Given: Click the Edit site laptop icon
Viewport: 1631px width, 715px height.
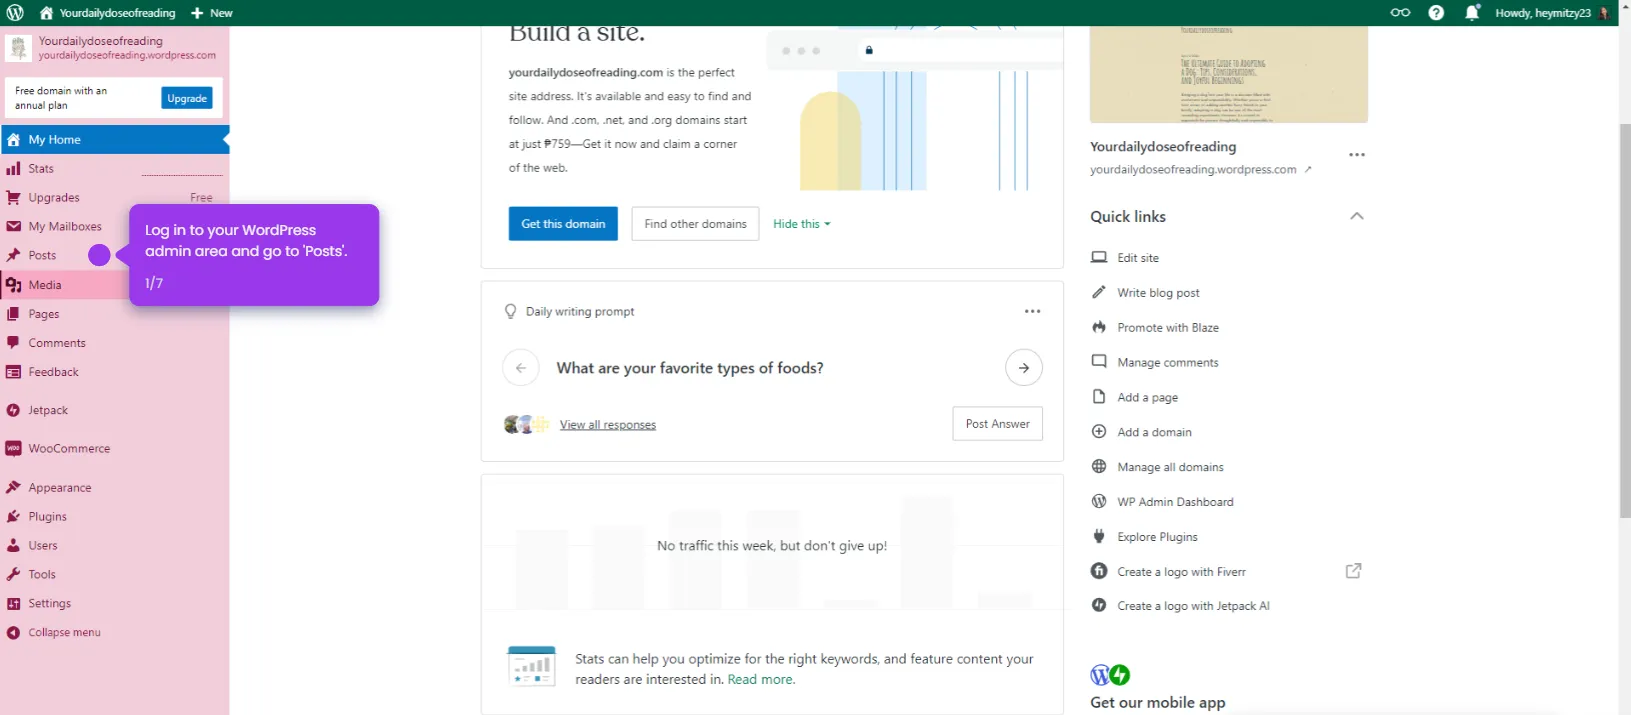Looking at the screenshot, I should (1099, 257).
